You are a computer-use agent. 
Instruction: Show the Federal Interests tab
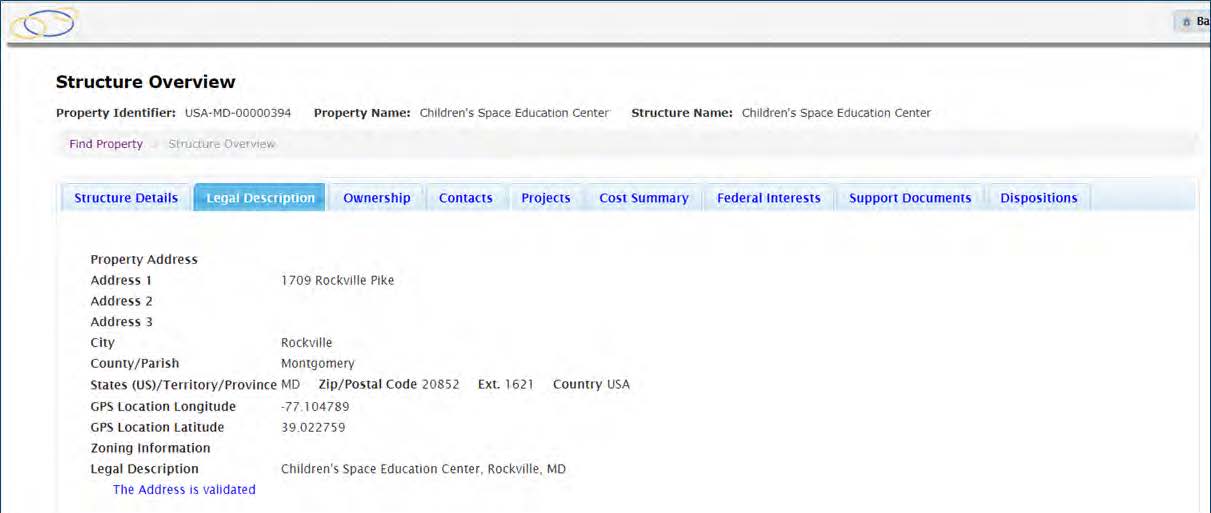(769, 198)
